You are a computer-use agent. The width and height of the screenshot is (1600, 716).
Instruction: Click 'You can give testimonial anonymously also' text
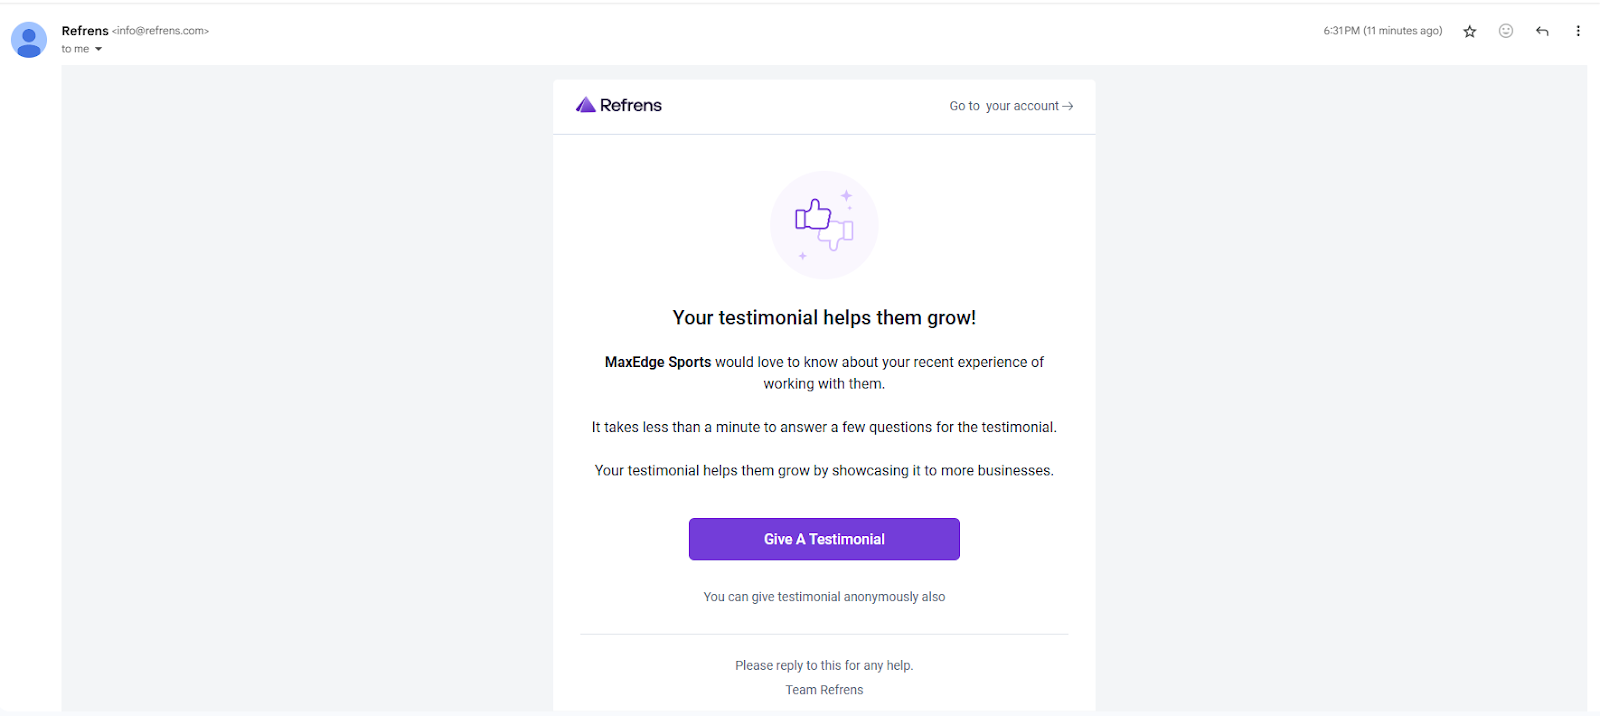(824, 597)
